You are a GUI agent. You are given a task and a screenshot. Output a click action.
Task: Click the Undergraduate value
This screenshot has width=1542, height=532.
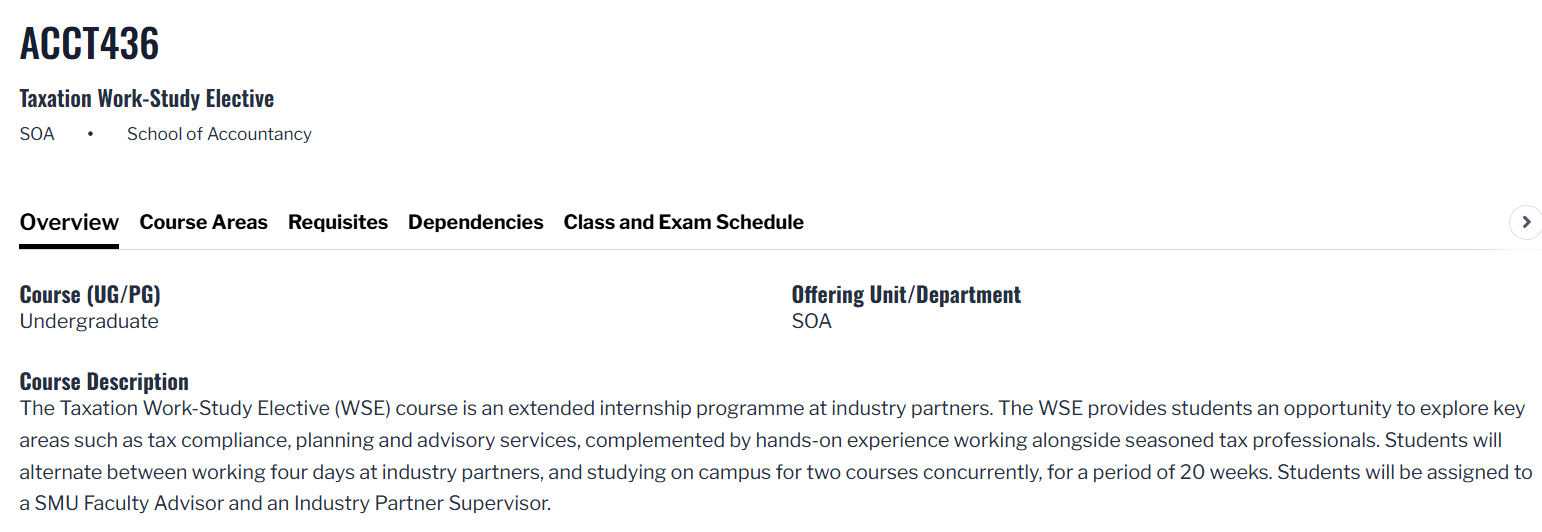coord(89,321)
